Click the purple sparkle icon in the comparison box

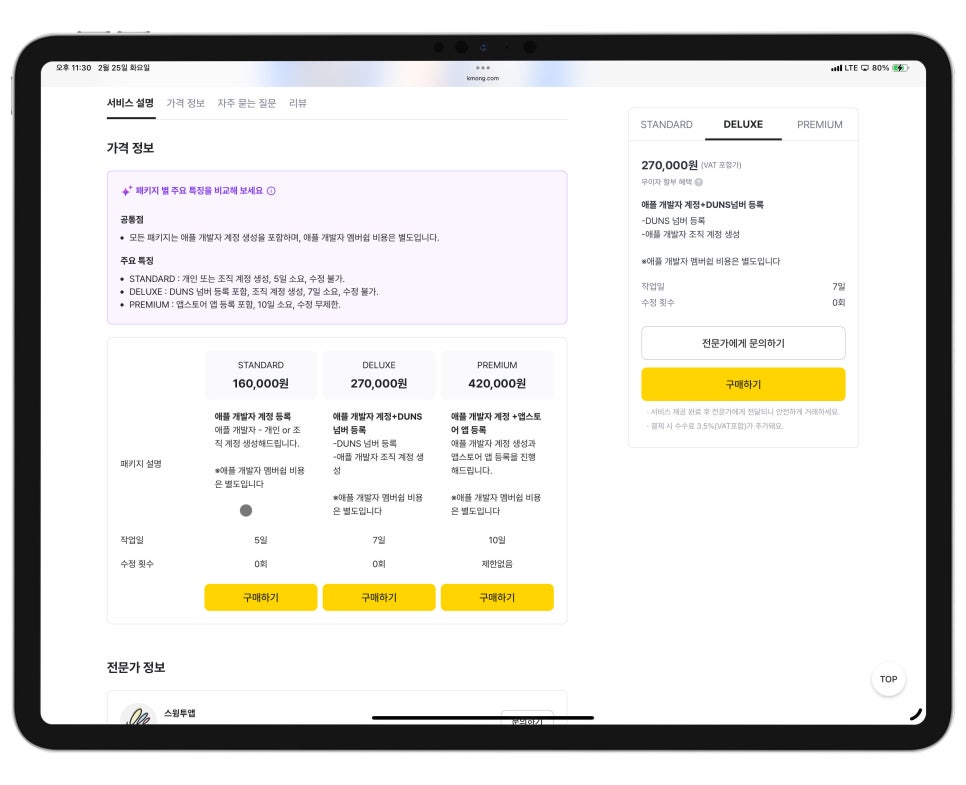[126, 191]
